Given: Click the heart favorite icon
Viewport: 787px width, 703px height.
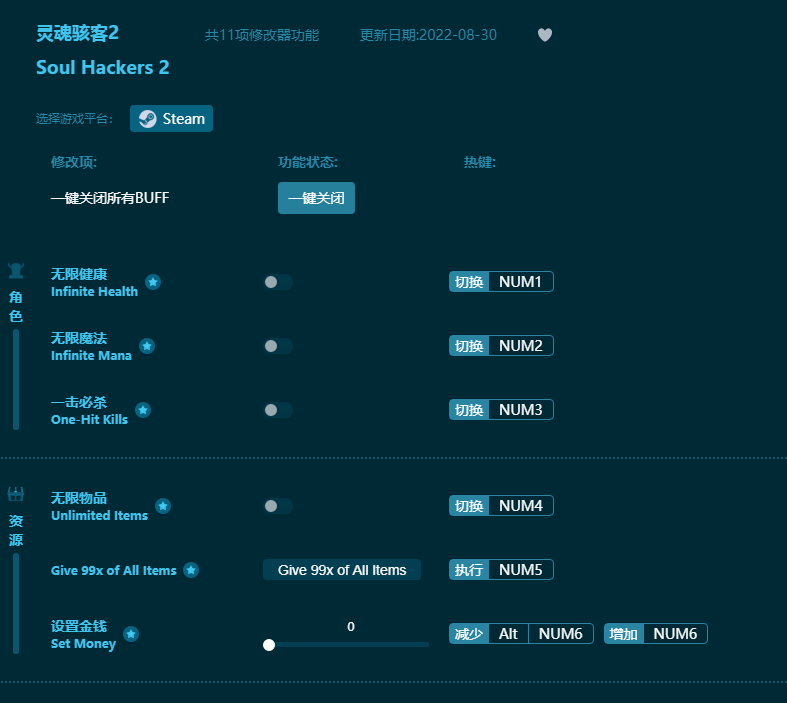Looking at the screenshot, I should click(x=545, y=35).
